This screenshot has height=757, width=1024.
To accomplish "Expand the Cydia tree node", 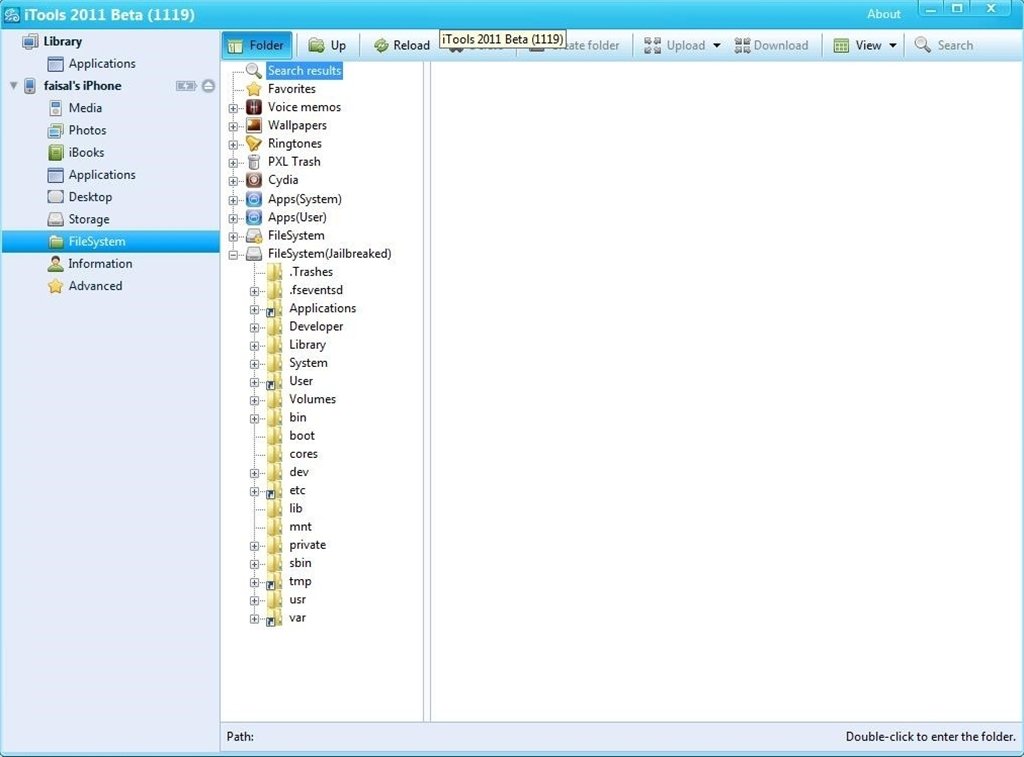I will pyautogui.click(x=233, y=181).
